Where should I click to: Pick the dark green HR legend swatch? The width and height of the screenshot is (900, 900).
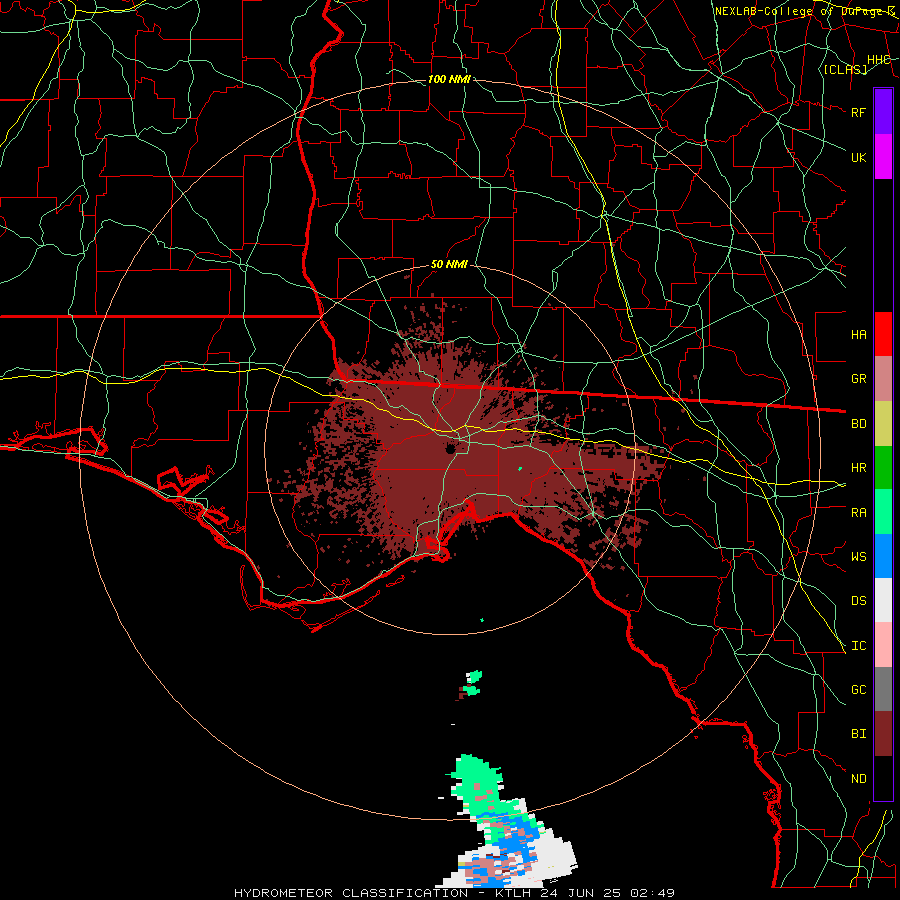[x=883, y=468]
